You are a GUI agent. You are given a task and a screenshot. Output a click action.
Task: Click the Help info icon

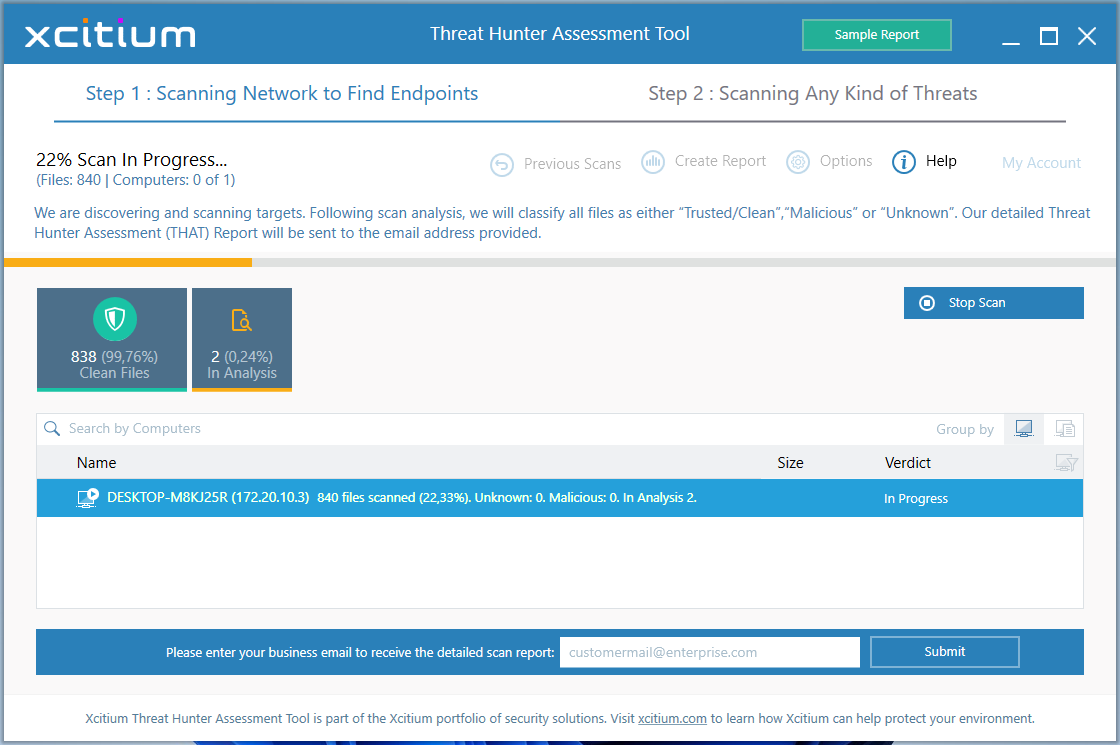pyautogui.click(x=904, y=162)
